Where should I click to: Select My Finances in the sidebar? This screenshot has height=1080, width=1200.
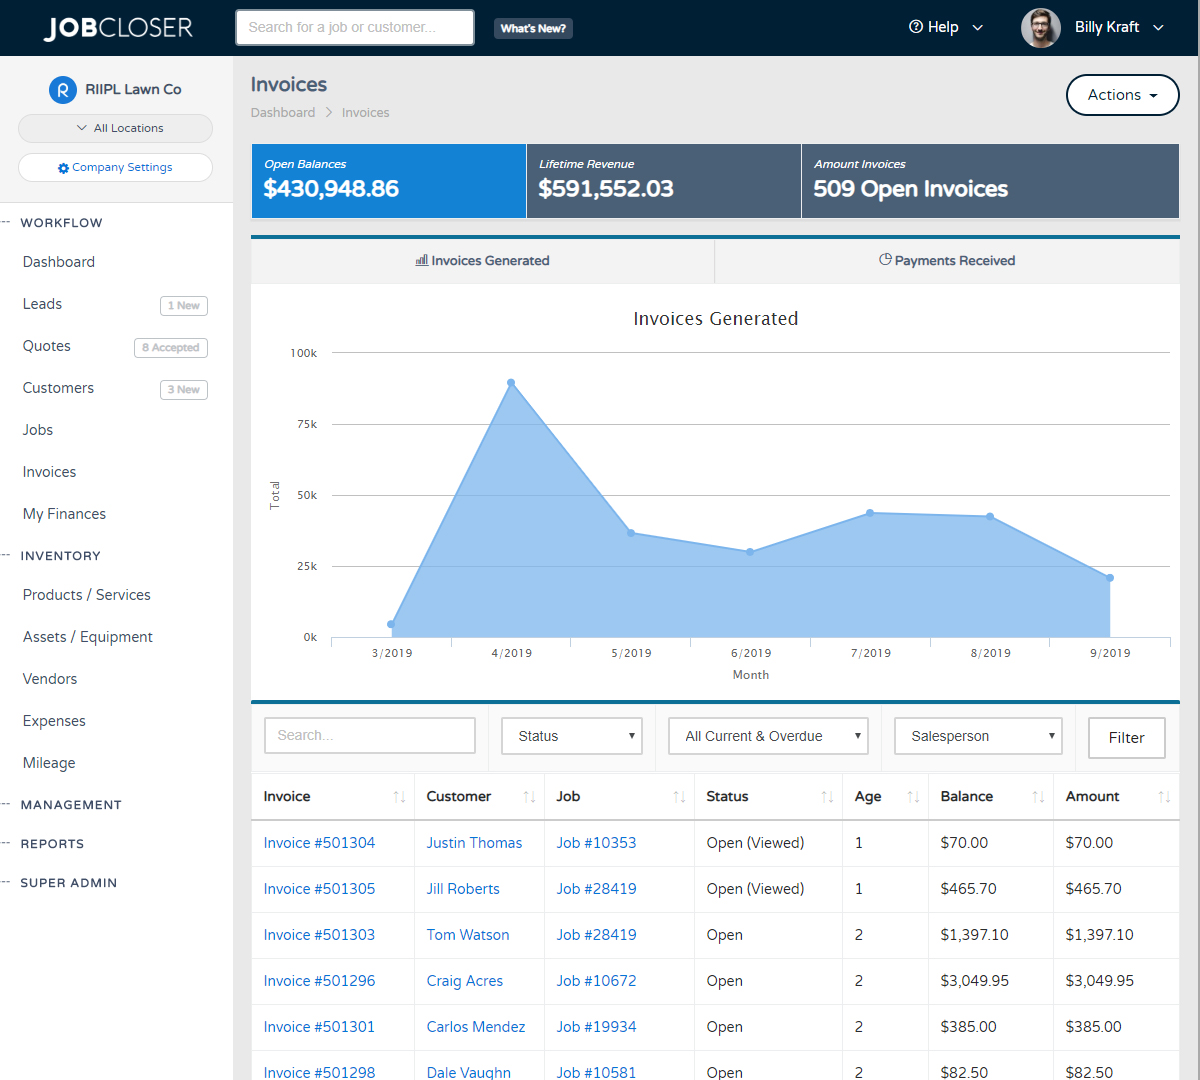[63, 513]
